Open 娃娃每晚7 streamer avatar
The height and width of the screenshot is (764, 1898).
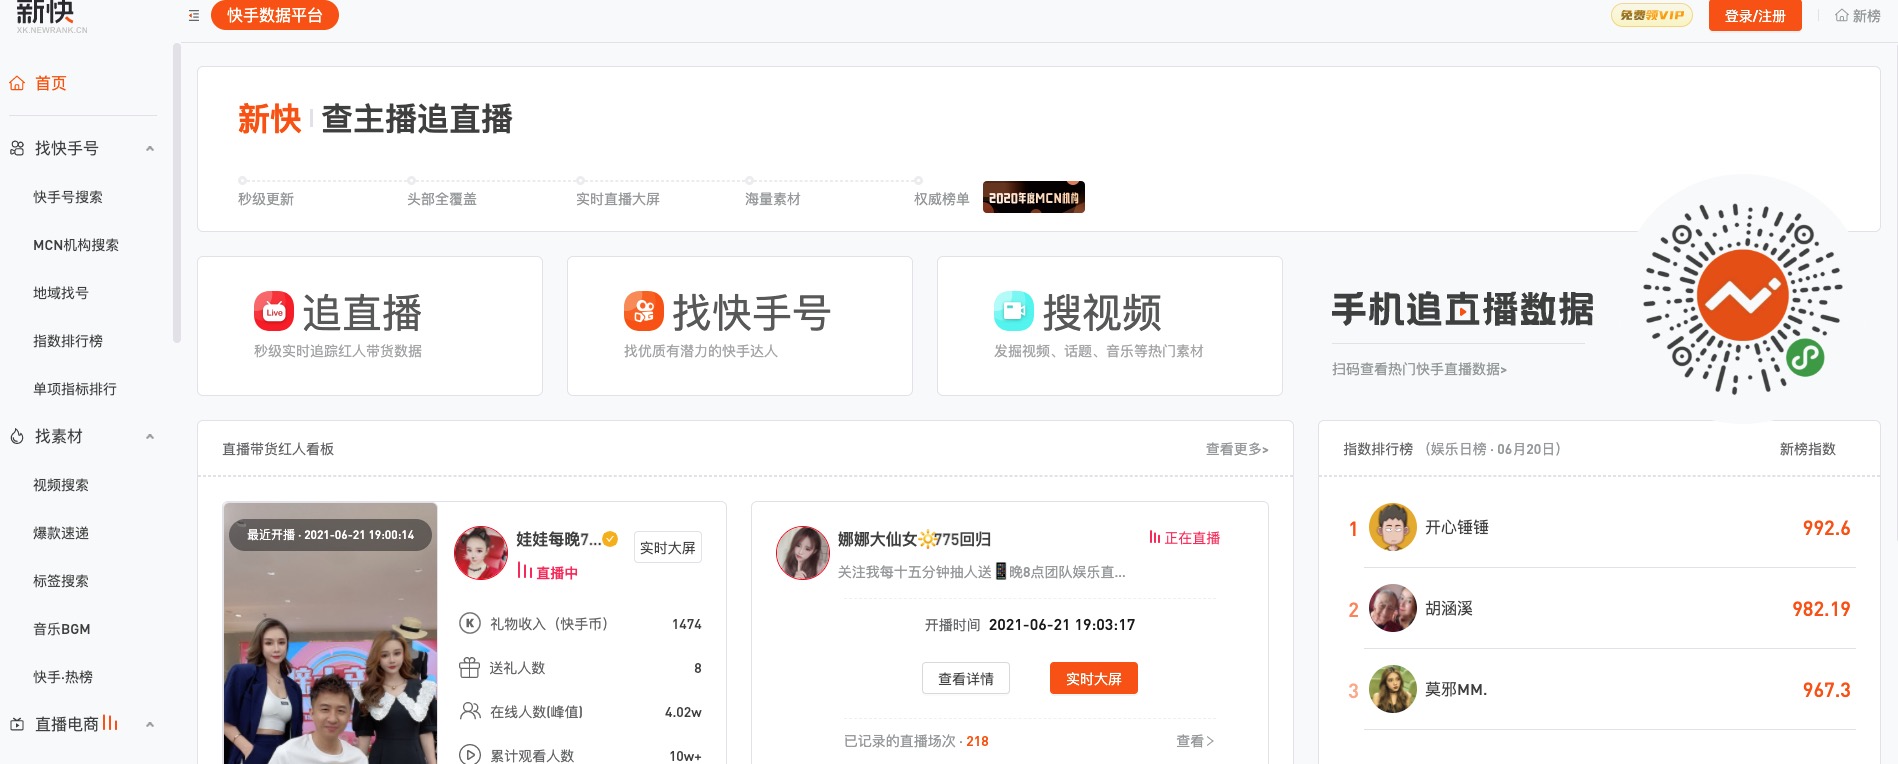click(481, 553)
